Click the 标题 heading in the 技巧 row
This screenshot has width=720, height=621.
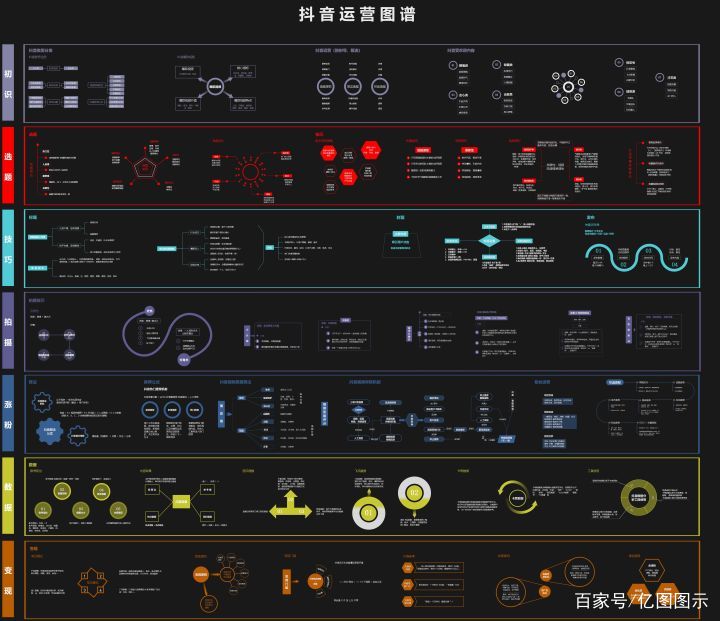coord(33,217)
